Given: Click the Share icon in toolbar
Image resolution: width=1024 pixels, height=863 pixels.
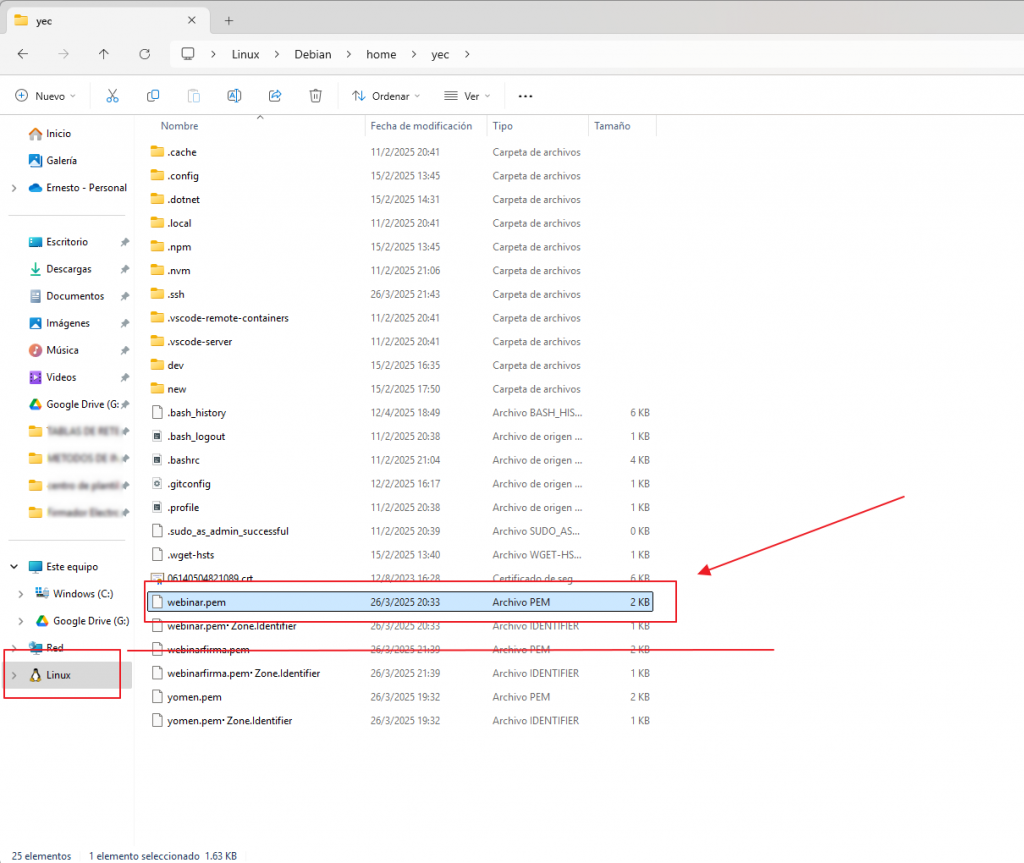Looking at the screenshot, I should click(275, 96).
